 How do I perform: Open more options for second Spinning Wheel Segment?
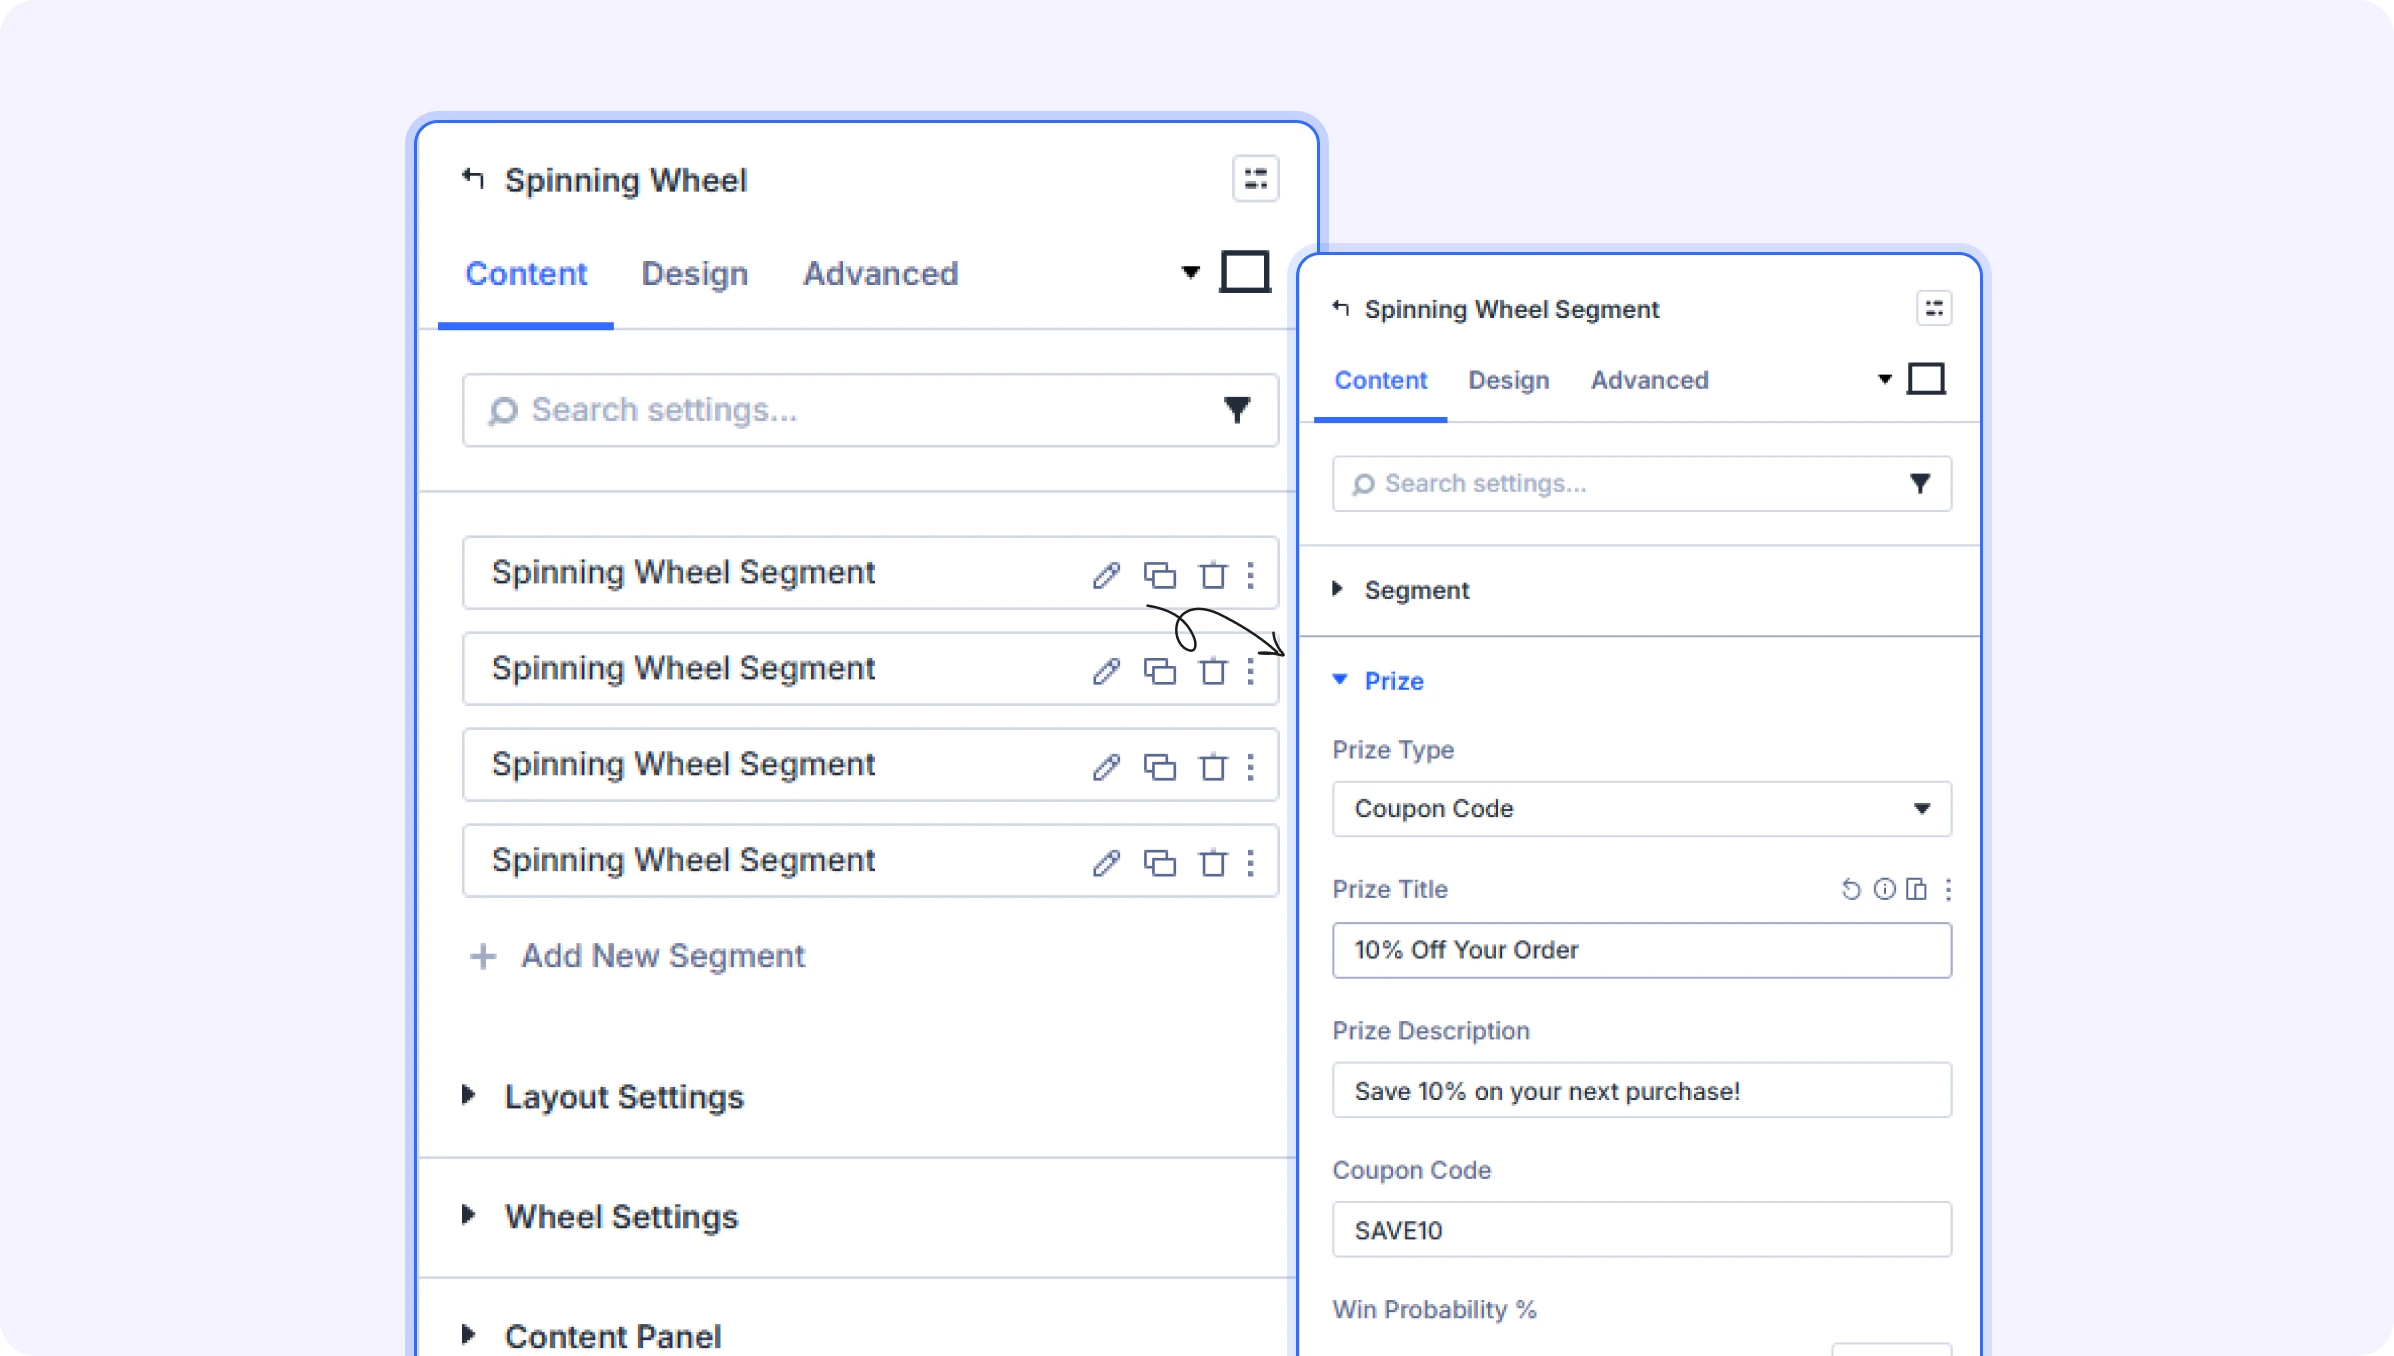1251,671
